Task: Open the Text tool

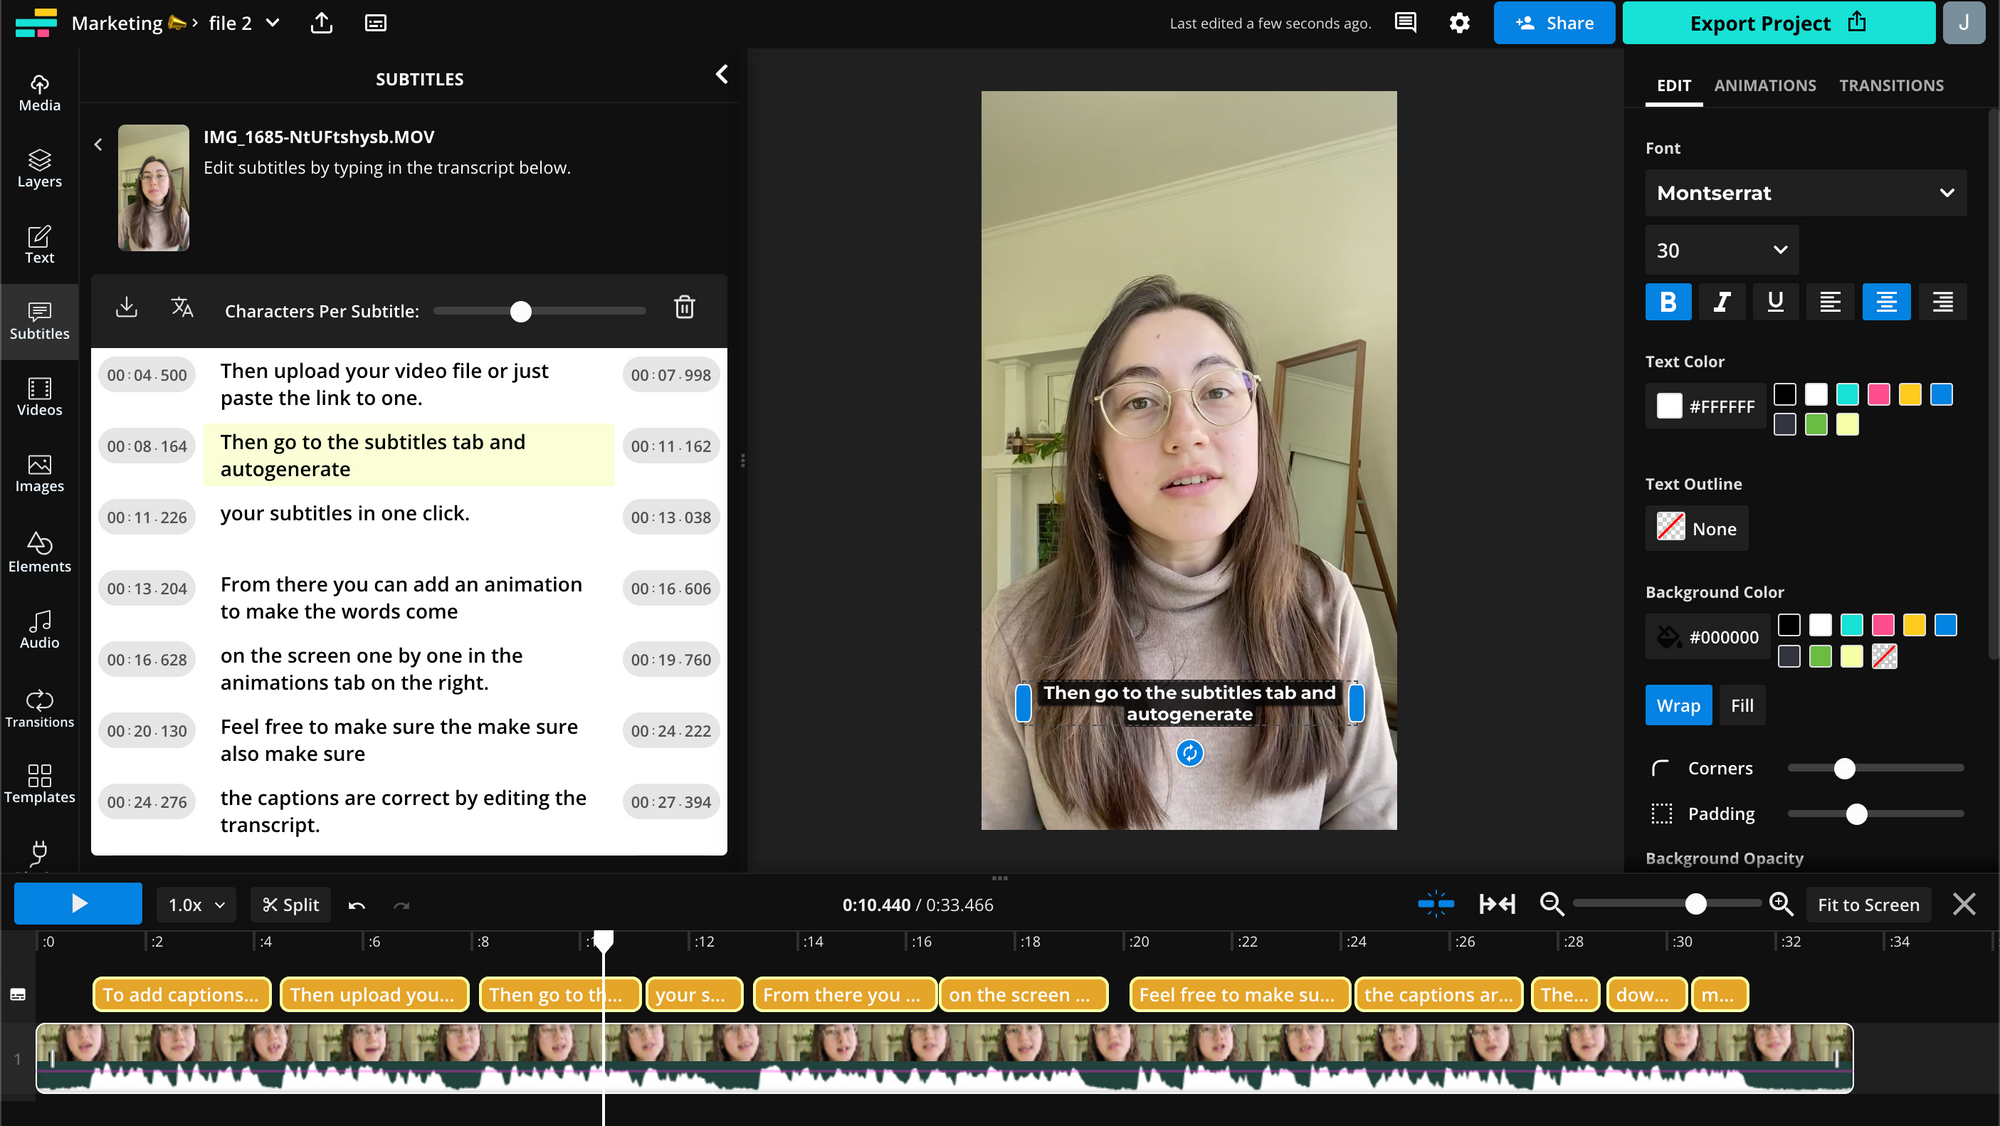Action: pos(39,244)
